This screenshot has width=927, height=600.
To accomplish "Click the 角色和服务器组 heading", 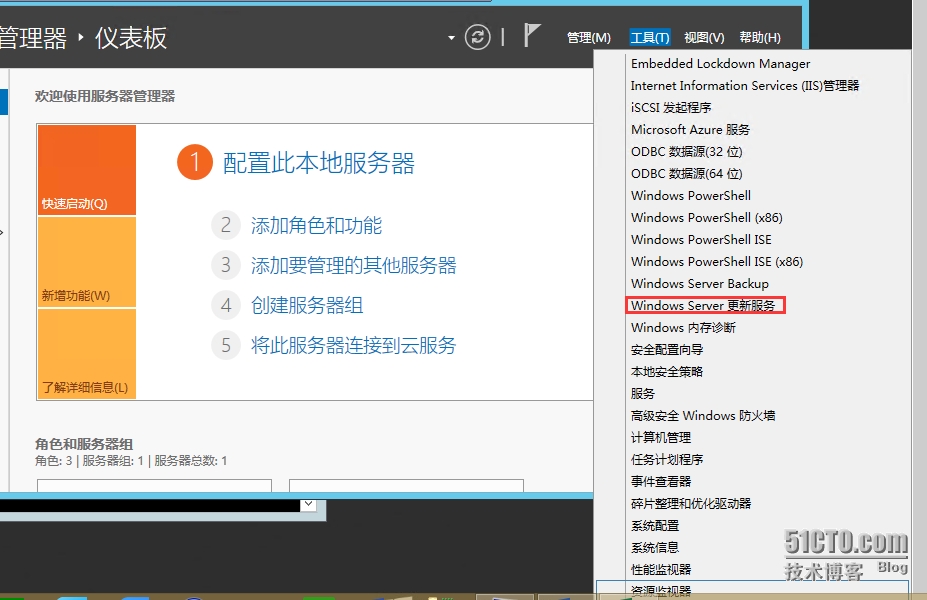I will point(84,444).
